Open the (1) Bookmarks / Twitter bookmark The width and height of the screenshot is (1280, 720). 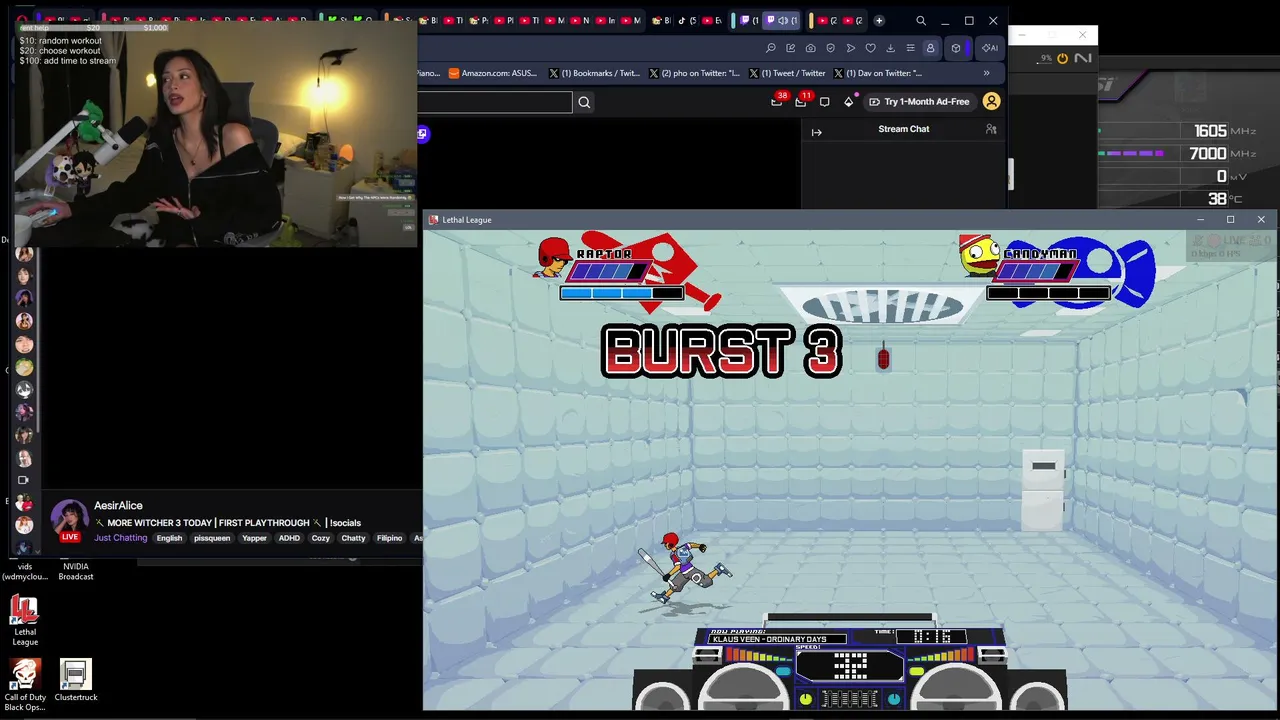(595, 73)
